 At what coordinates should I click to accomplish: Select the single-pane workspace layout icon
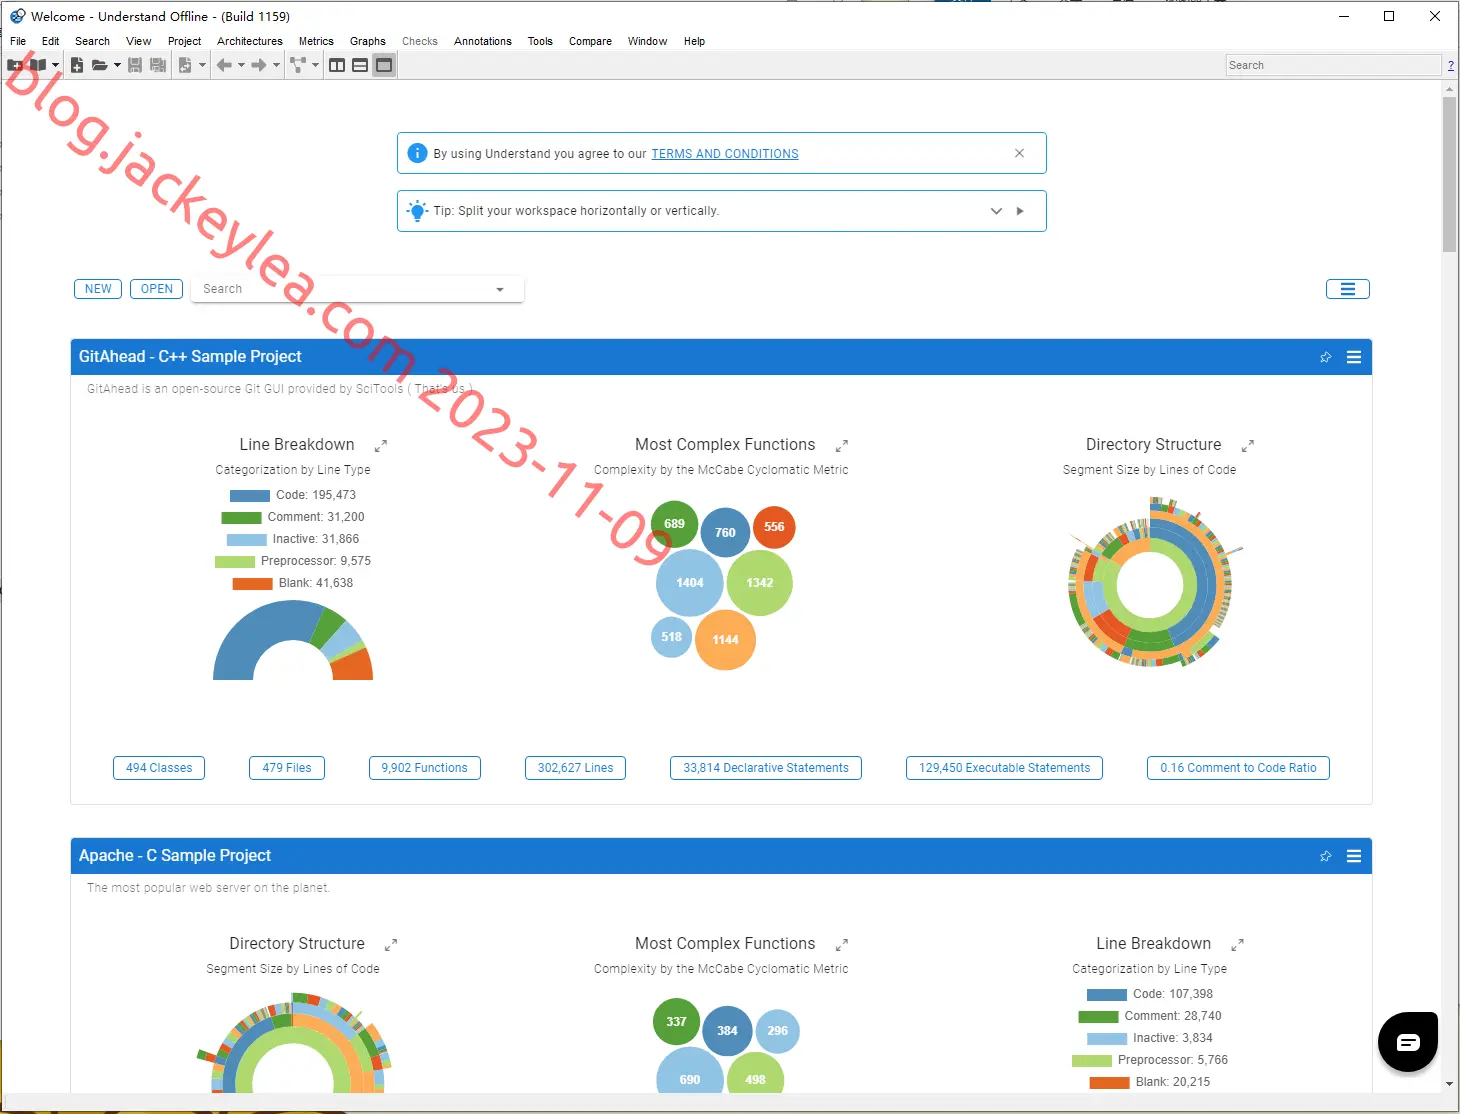[384, 65]
